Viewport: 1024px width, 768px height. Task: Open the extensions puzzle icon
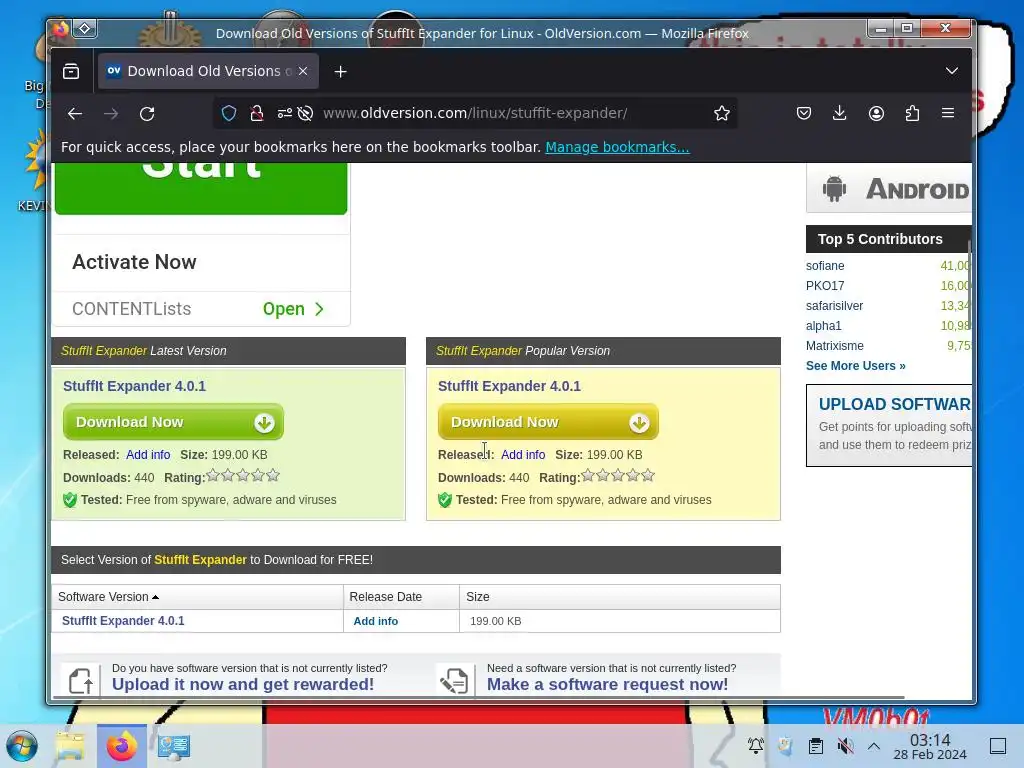point(912,114)
